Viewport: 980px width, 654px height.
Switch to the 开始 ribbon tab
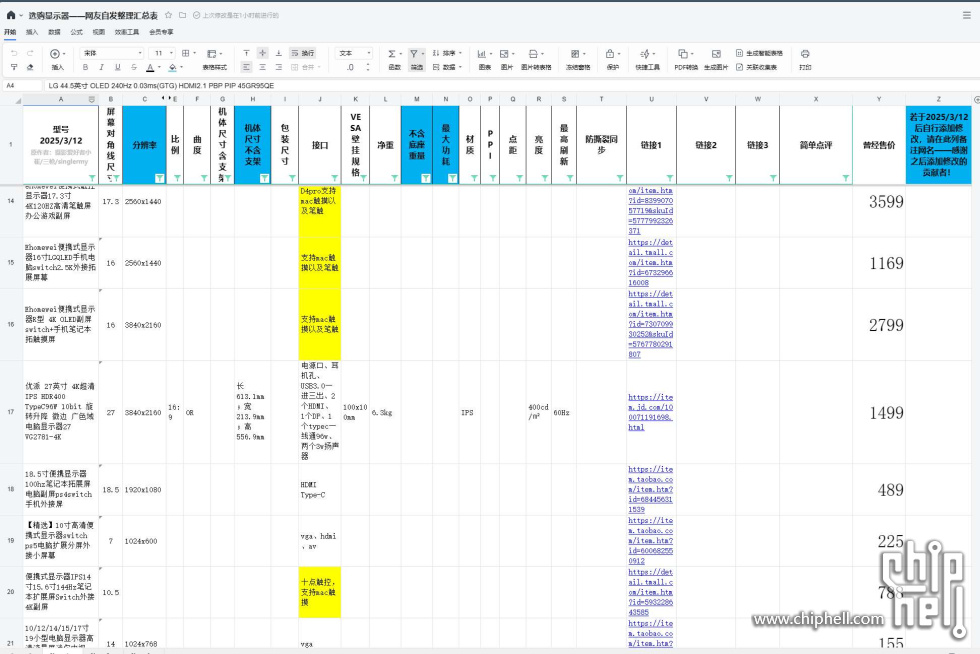(x=10, y=32)
